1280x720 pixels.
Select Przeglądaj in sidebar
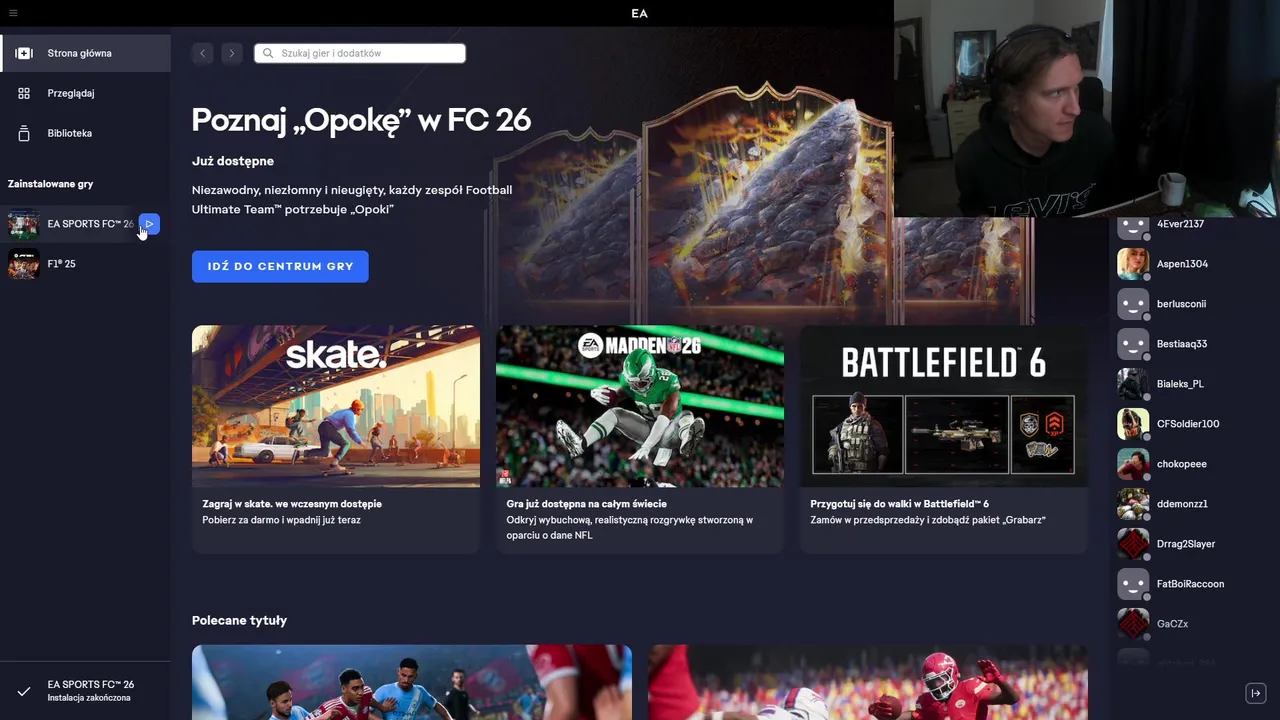[x=85, y=93]
